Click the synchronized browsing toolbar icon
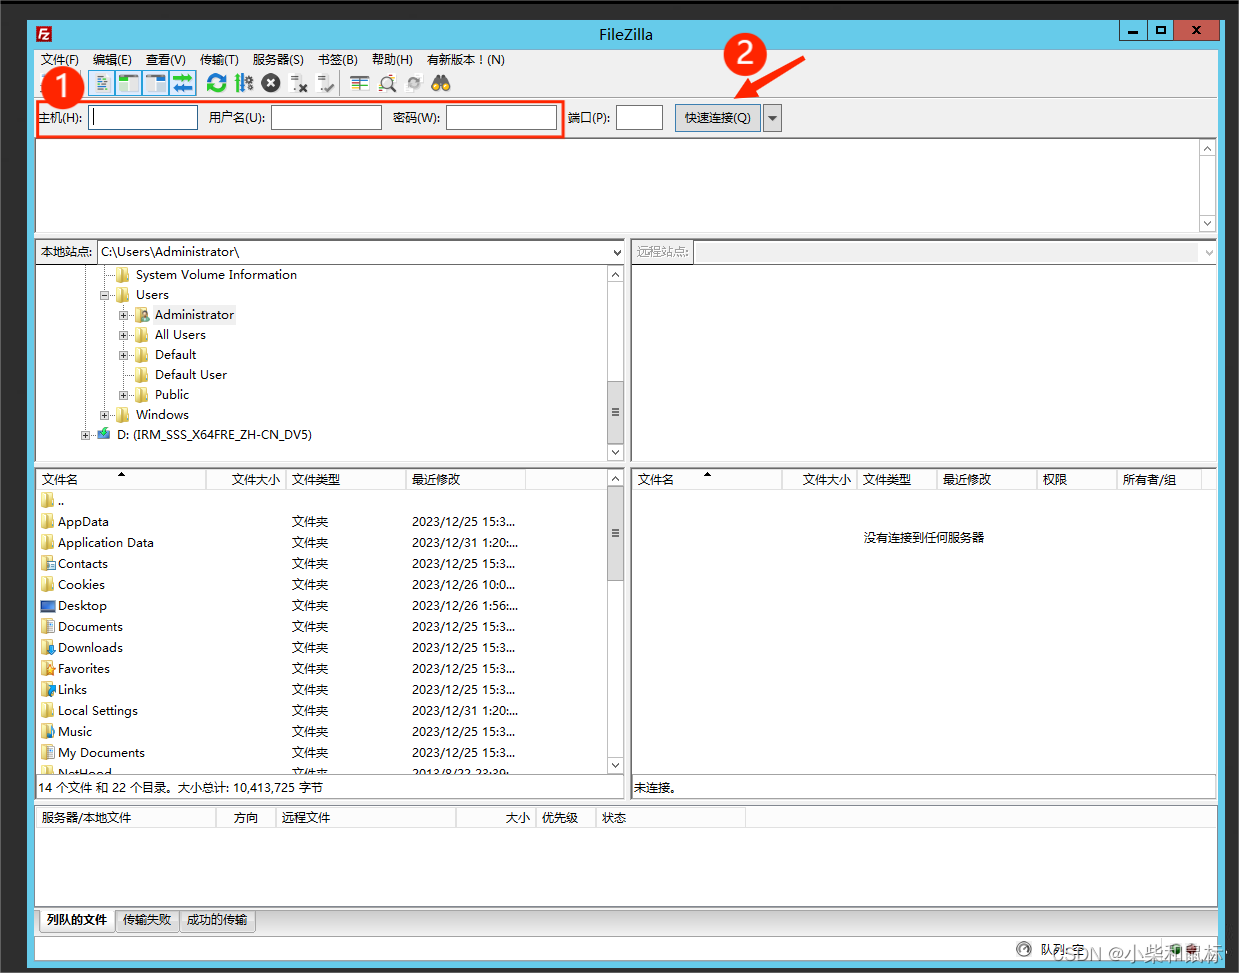The width and height of the screenshot is (1239, 973). 414,83
